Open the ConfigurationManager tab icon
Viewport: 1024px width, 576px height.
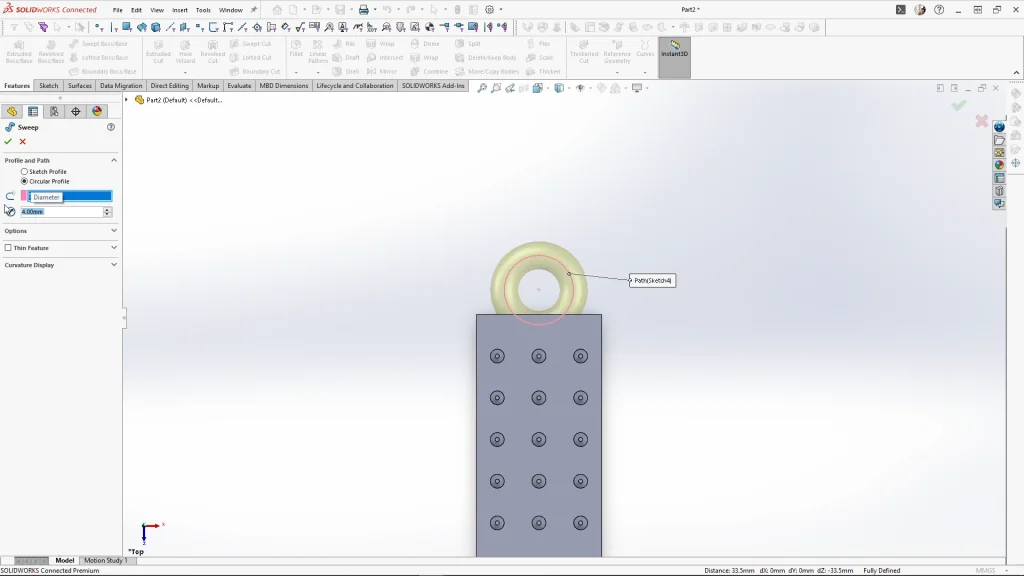[x=54, y=112]
